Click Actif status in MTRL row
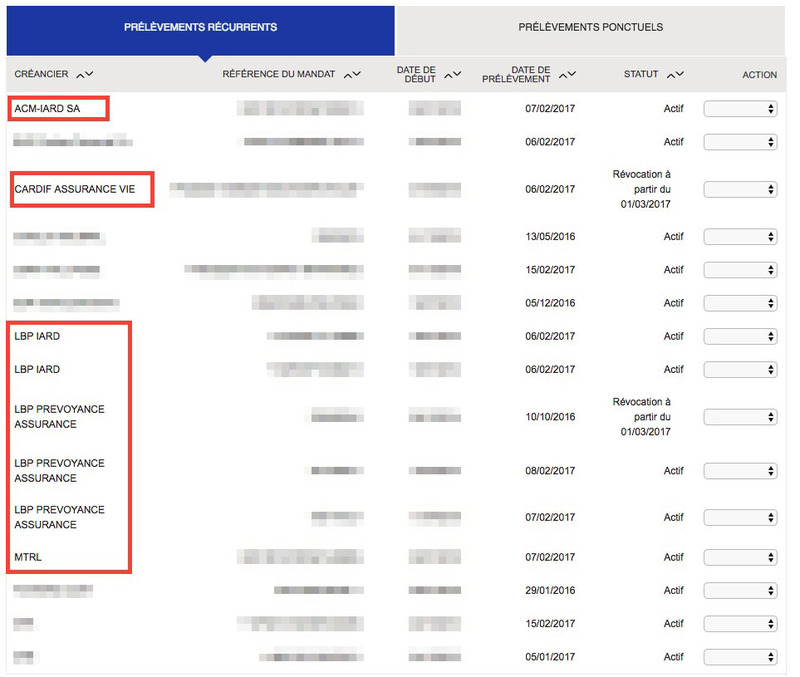This screenshot has height=677, width=800. click(673, 557)
